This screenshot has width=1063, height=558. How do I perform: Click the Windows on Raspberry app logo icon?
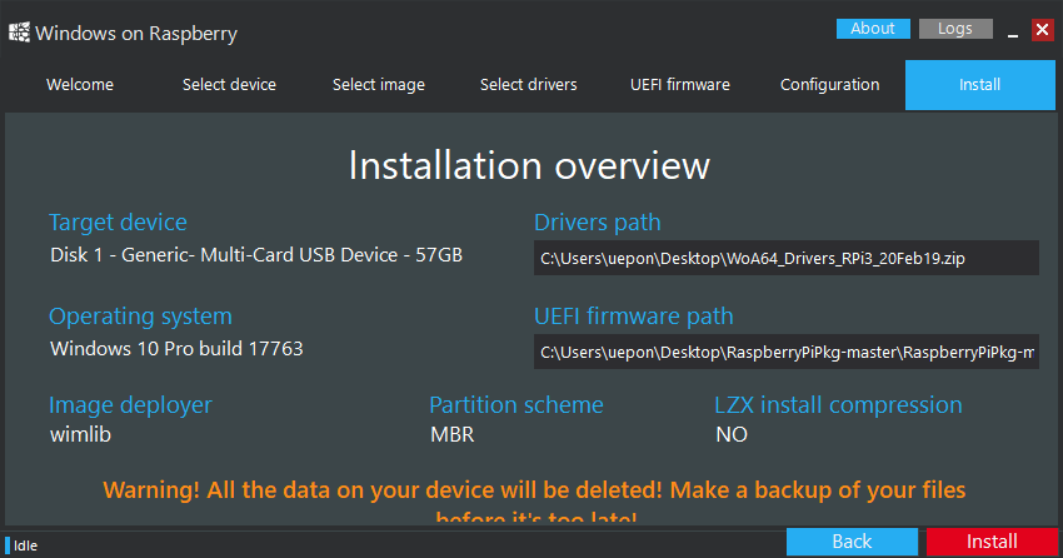[19, 33]
